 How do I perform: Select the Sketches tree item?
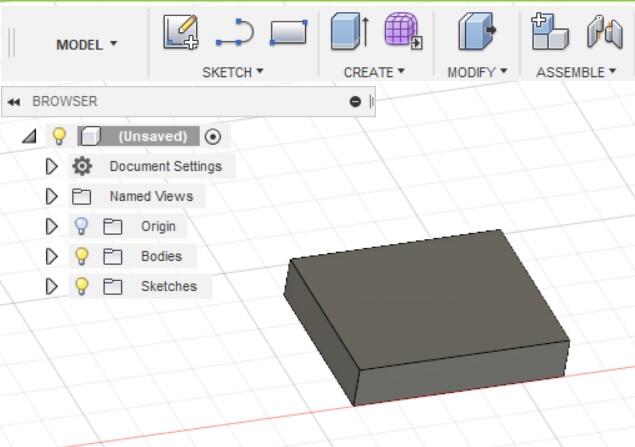click(x=169, y=286)
